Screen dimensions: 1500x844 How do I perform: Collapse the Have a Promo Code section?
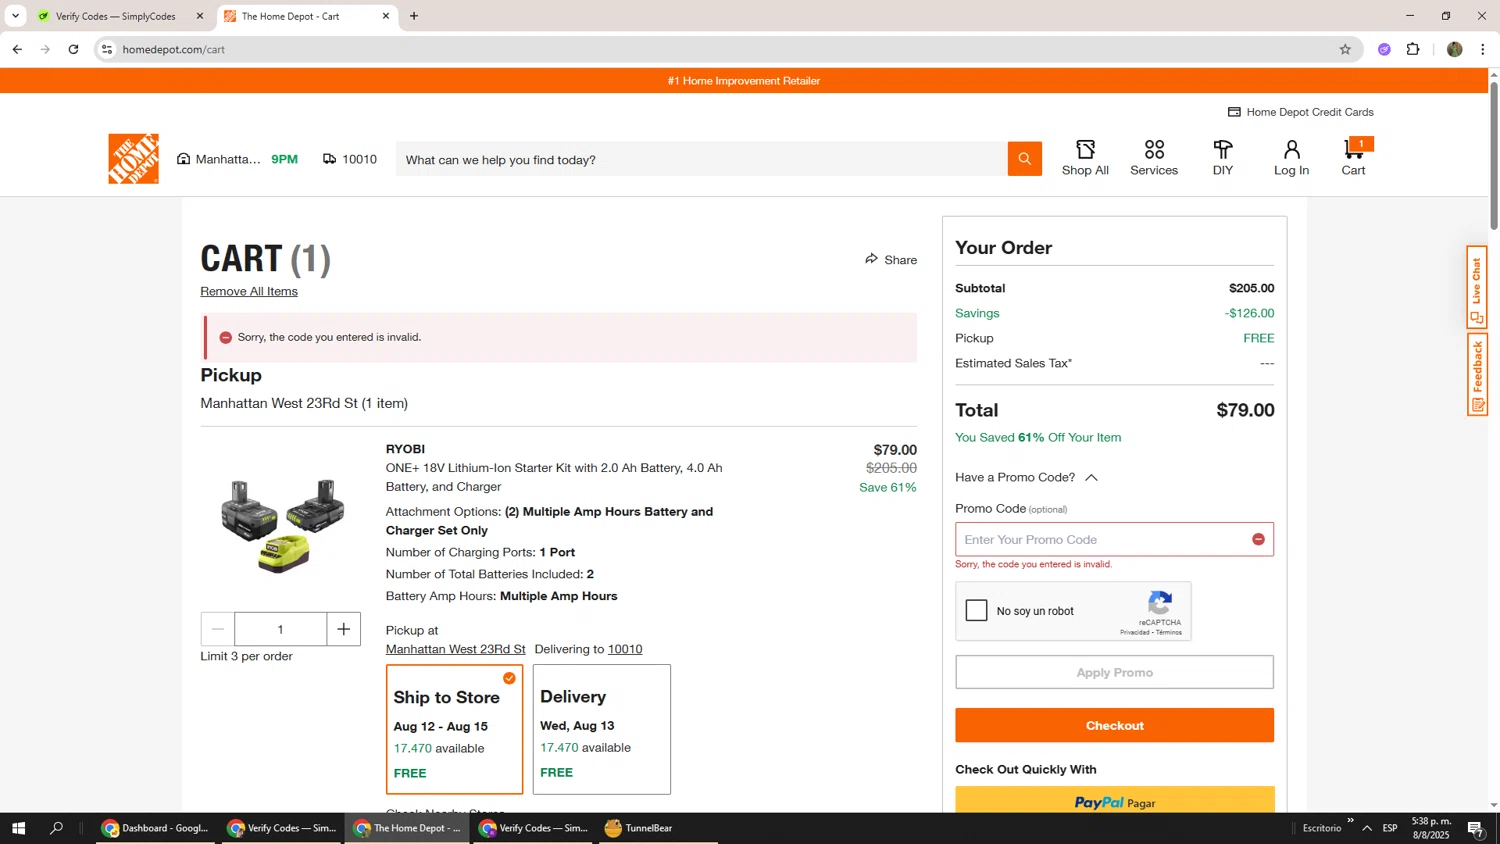click(1027, 477)
